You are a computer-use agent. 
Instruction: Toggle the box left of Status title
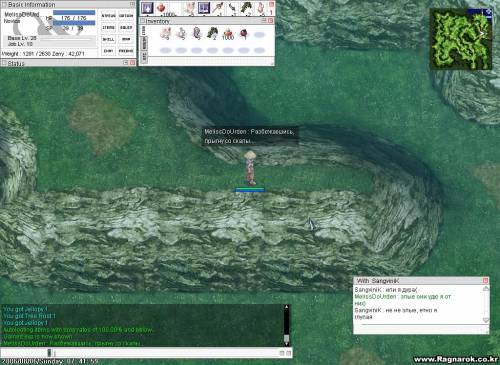pyautogui.click(x=4, y=63)
